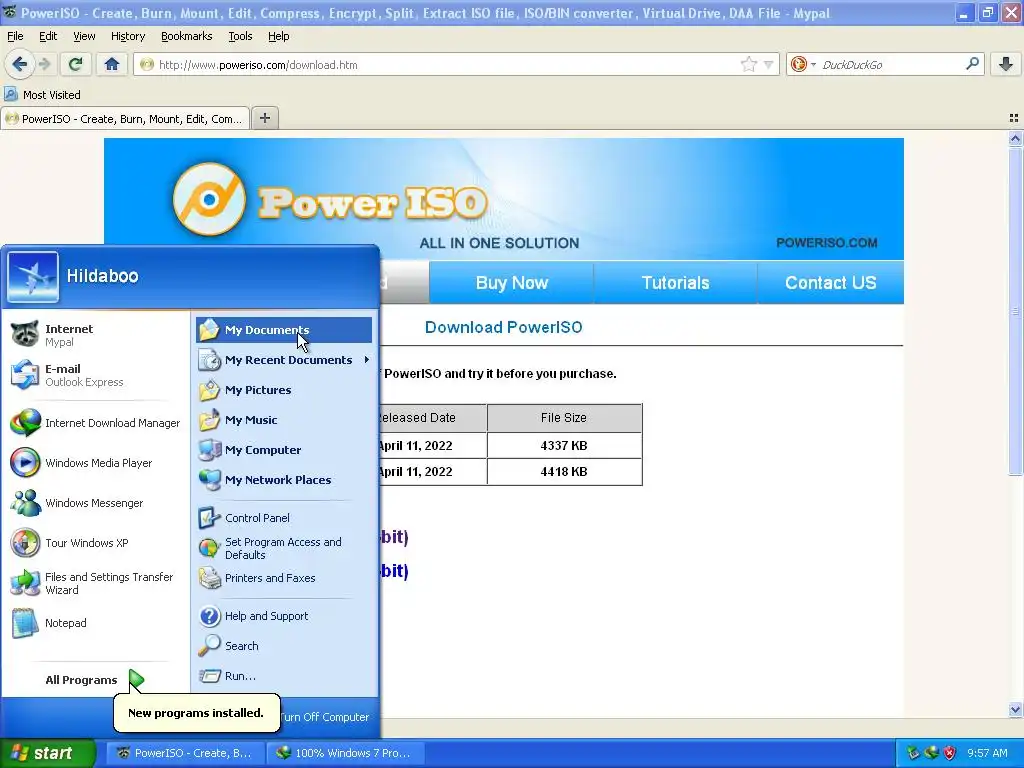The width and height of the screenshot is (1024, 768).
Task: Click the search magnifier in DuckDuckGo box
Action: click(972, 64)
